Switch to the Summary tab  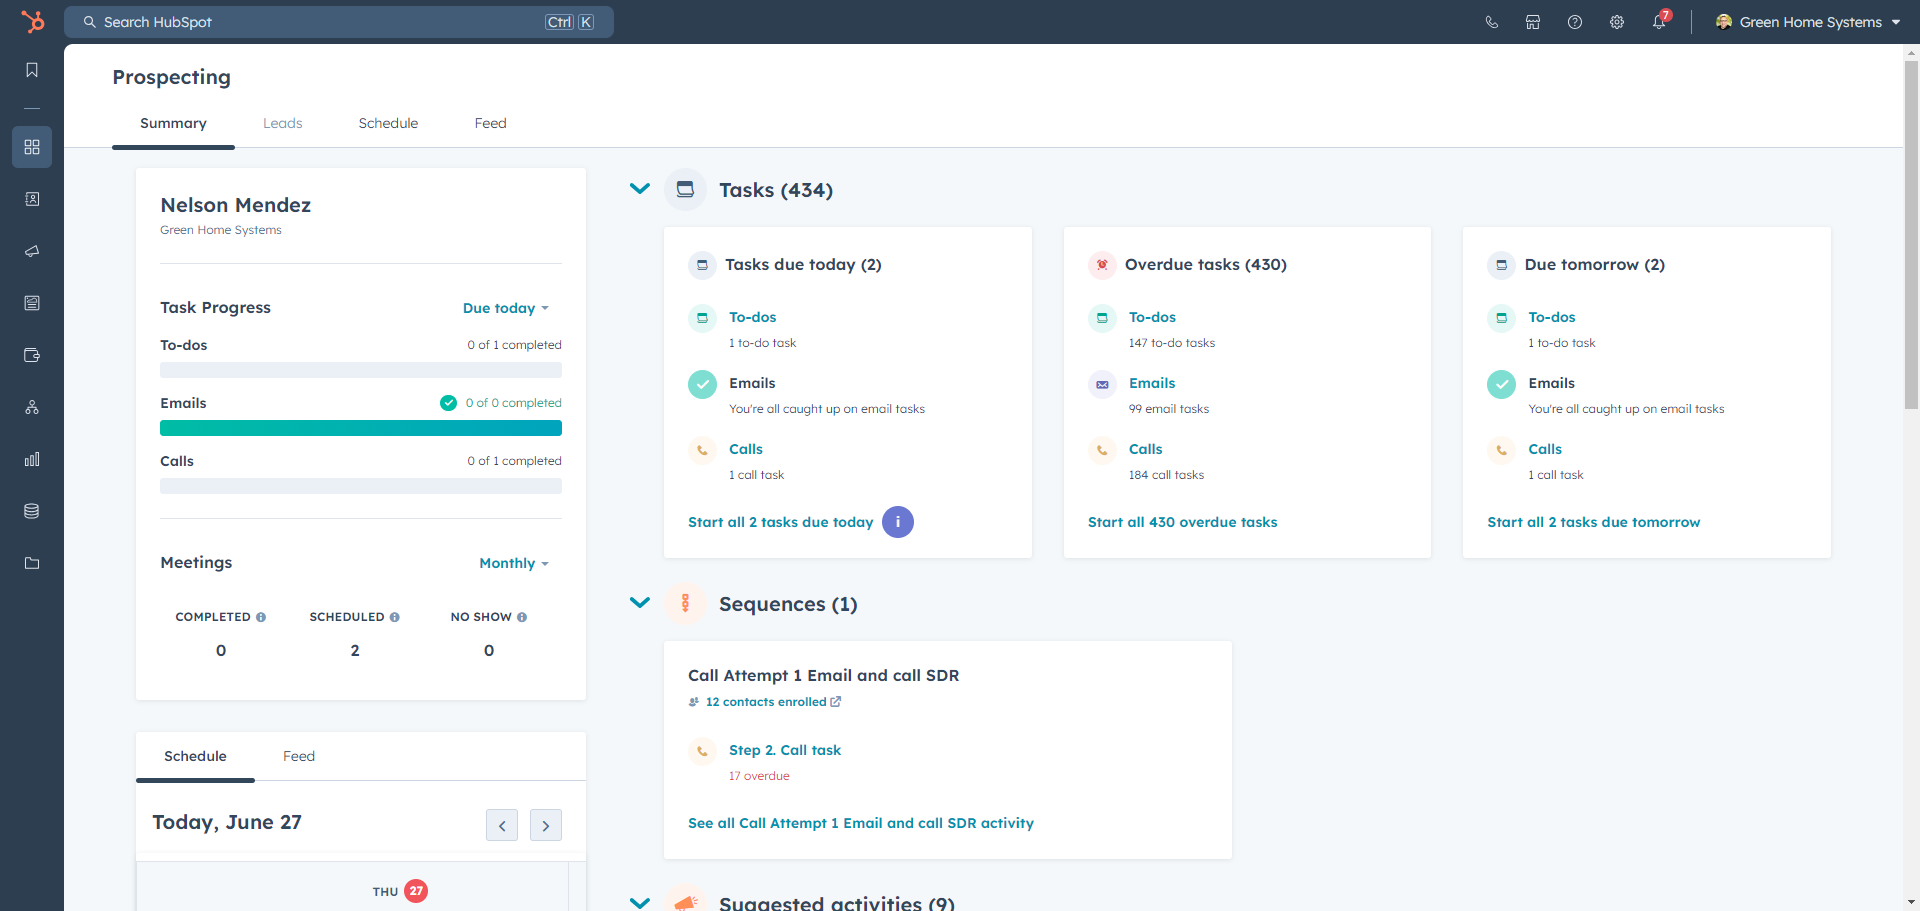click(173, 123)
